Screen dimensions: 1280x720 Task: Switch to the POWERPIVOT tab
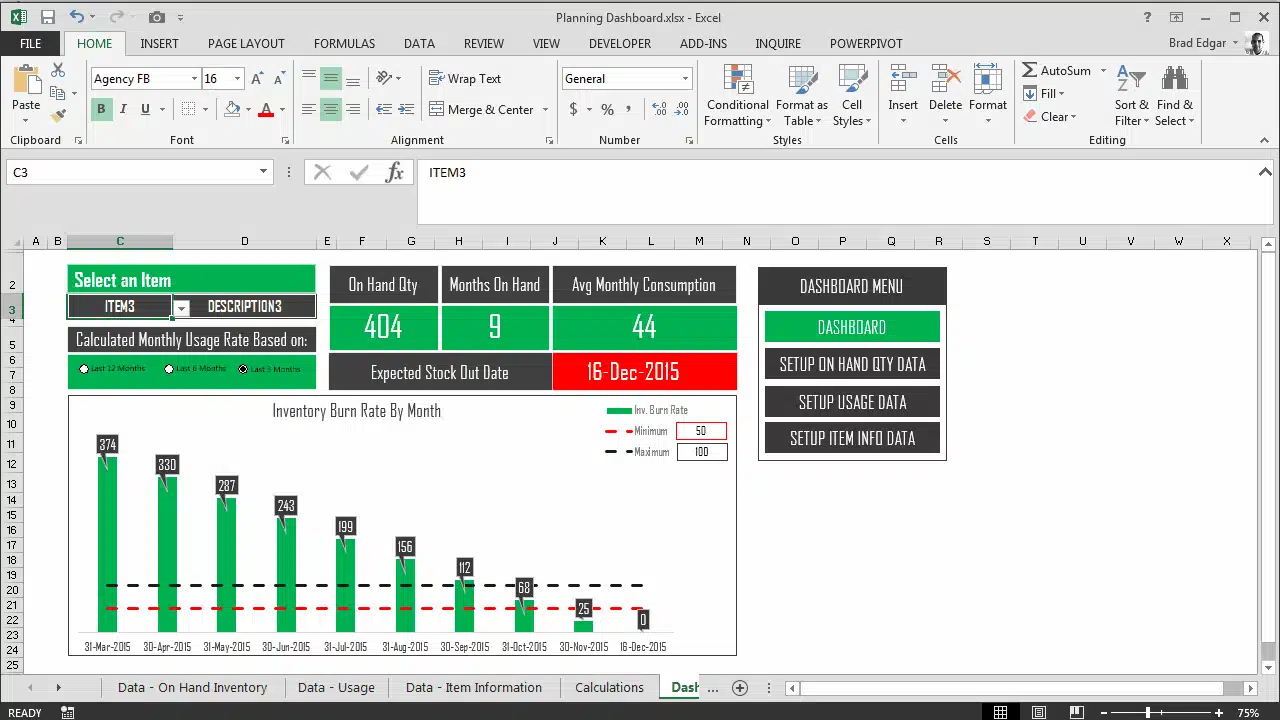pos(866,43)
